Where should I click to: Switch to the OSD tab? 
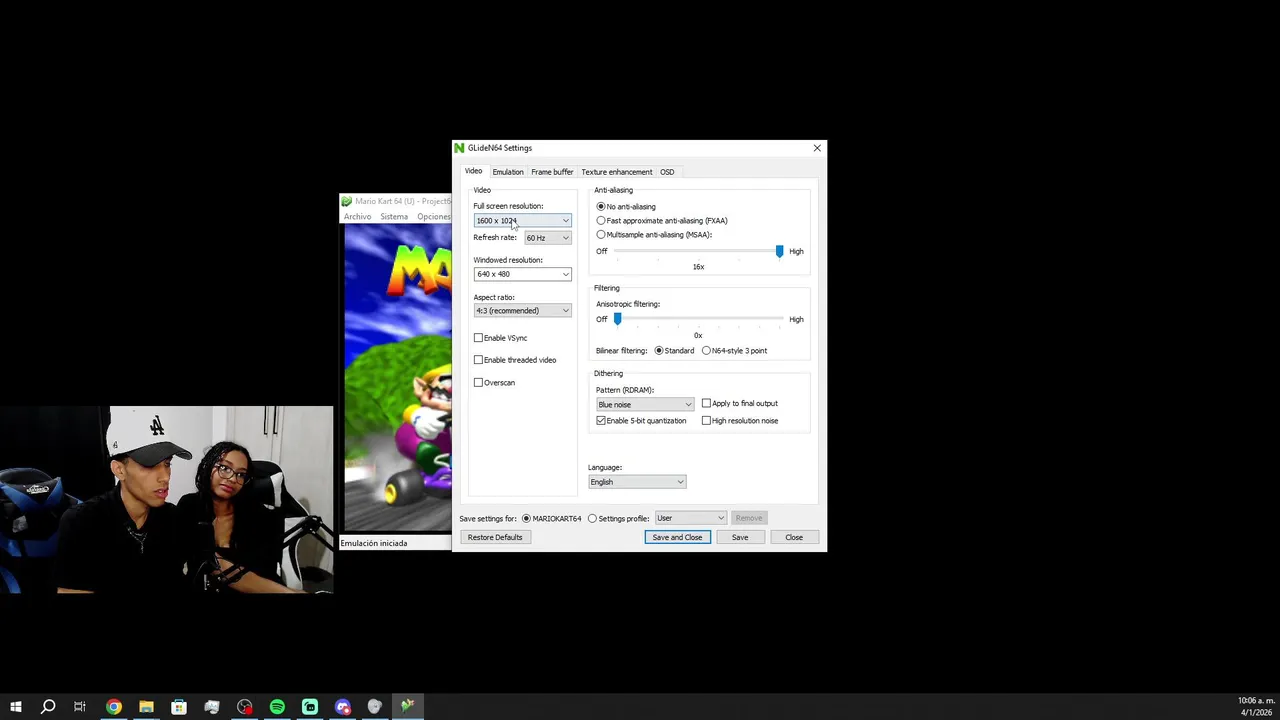667,172
